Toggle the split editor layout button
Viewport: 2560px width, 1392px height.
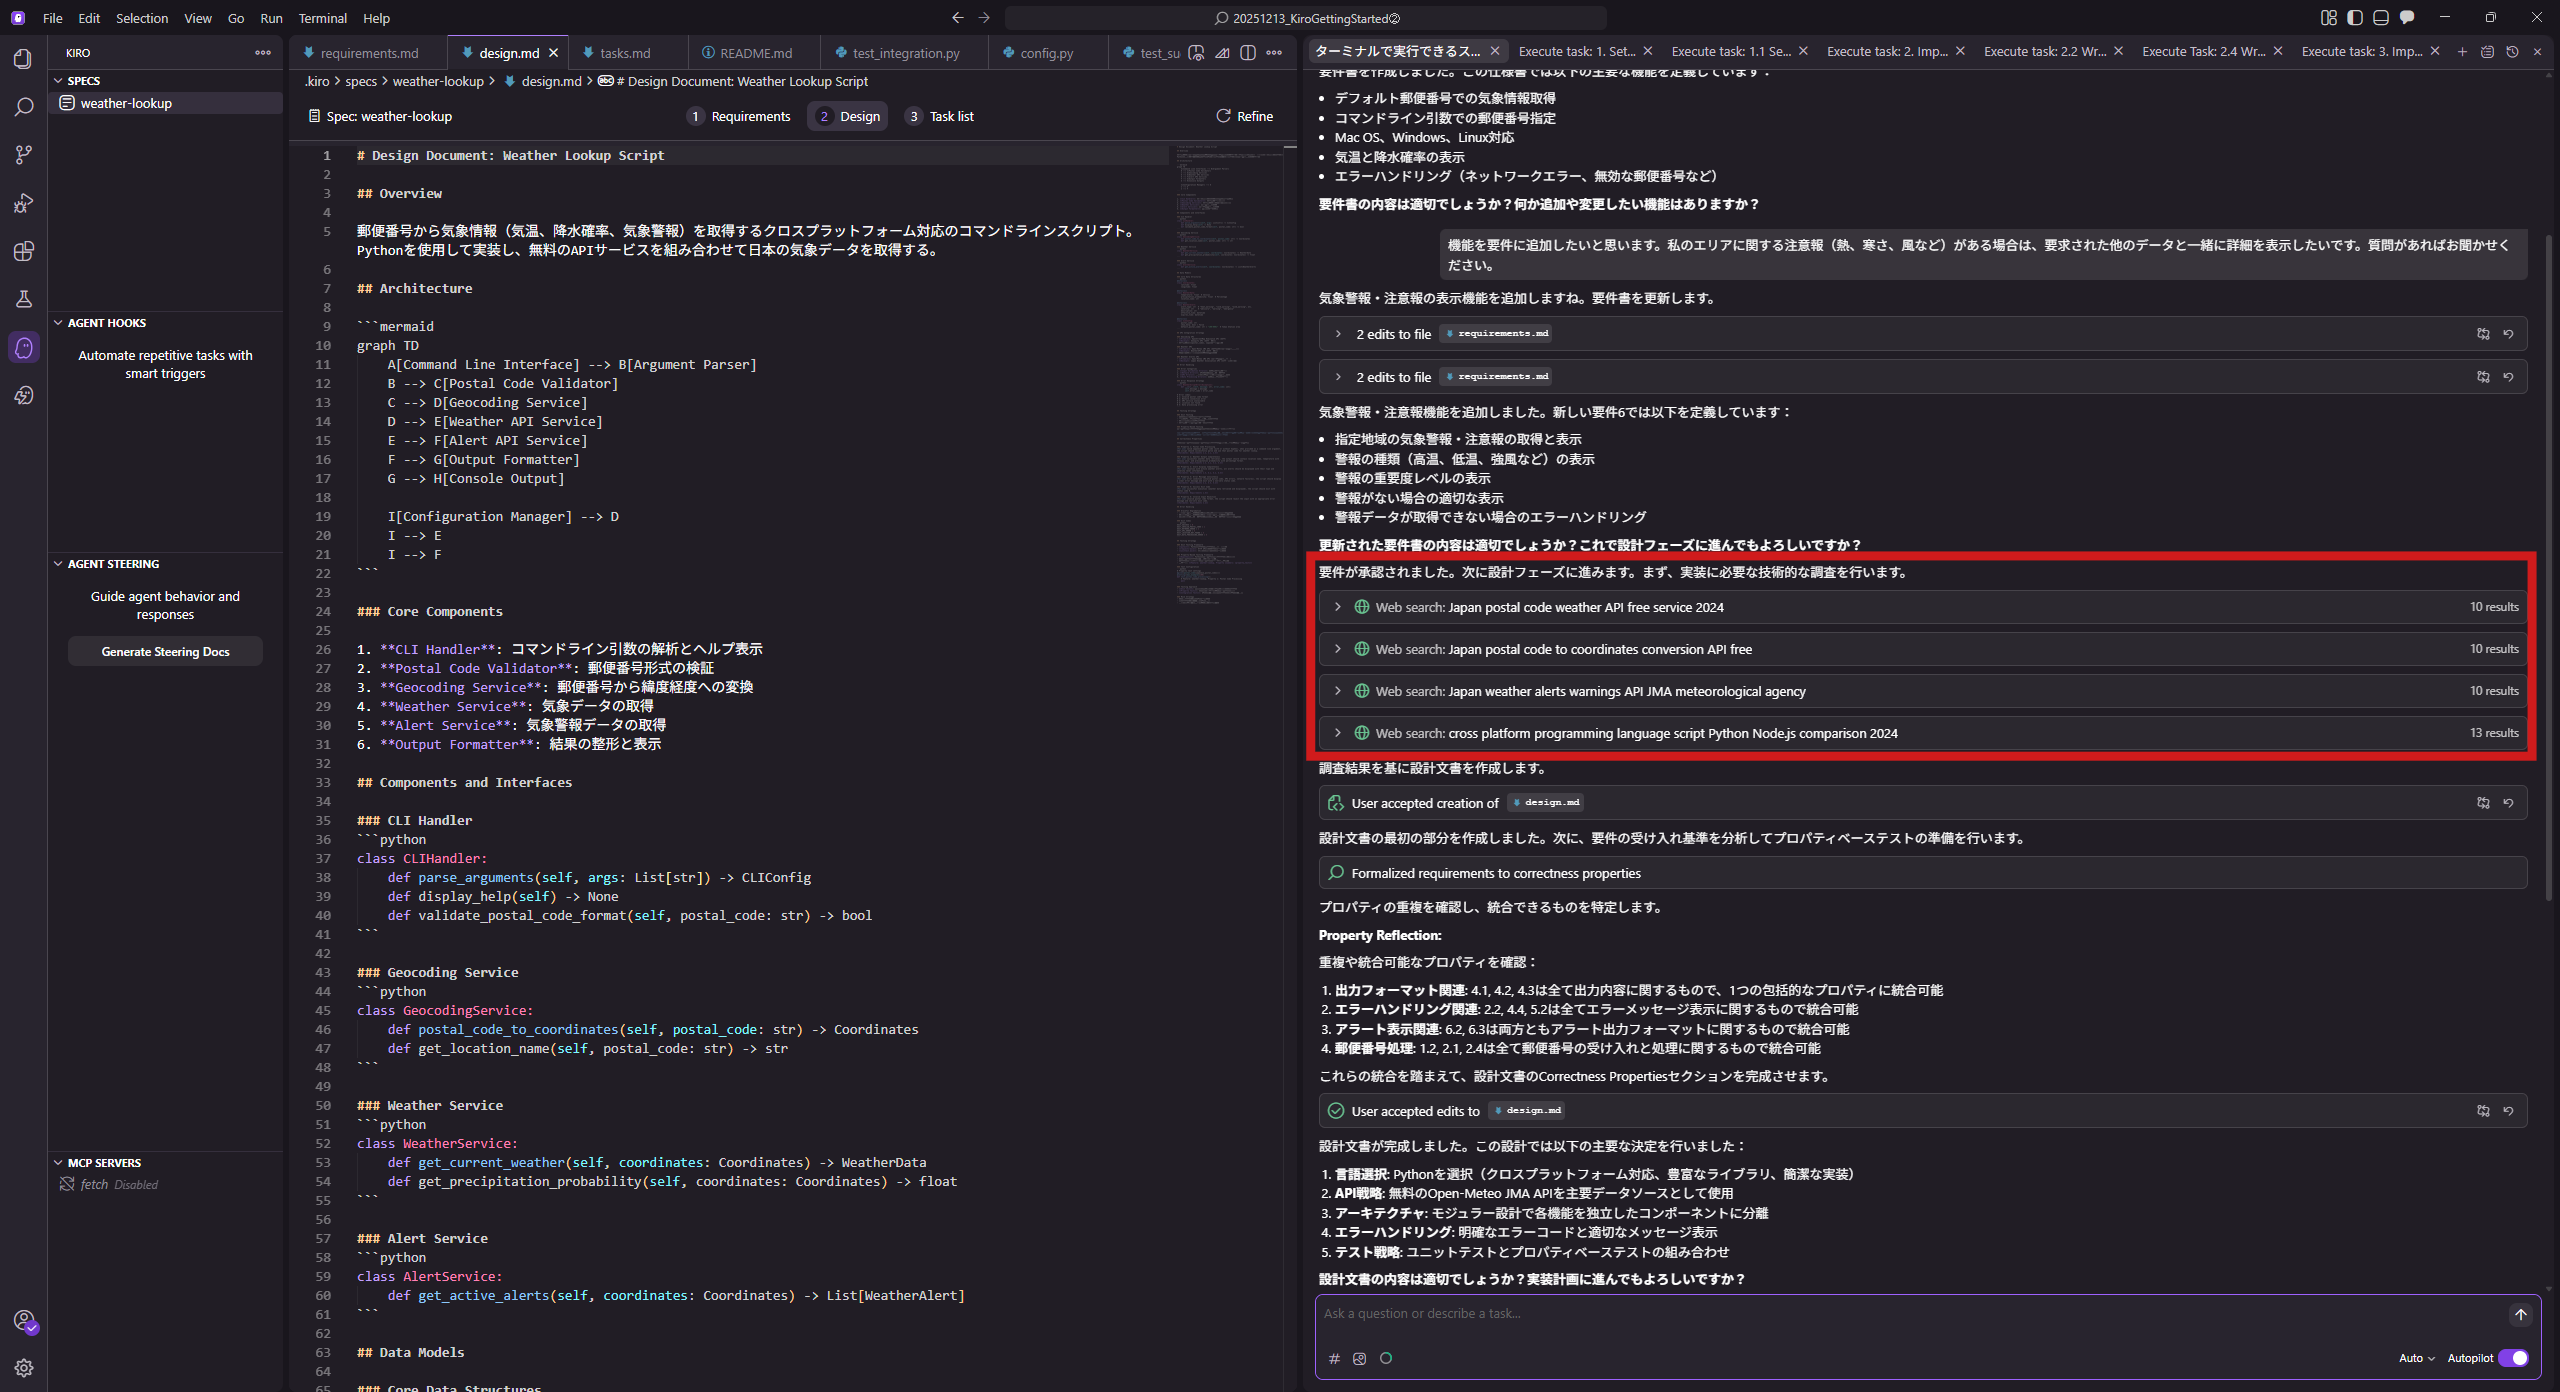tap(1248, 53)
